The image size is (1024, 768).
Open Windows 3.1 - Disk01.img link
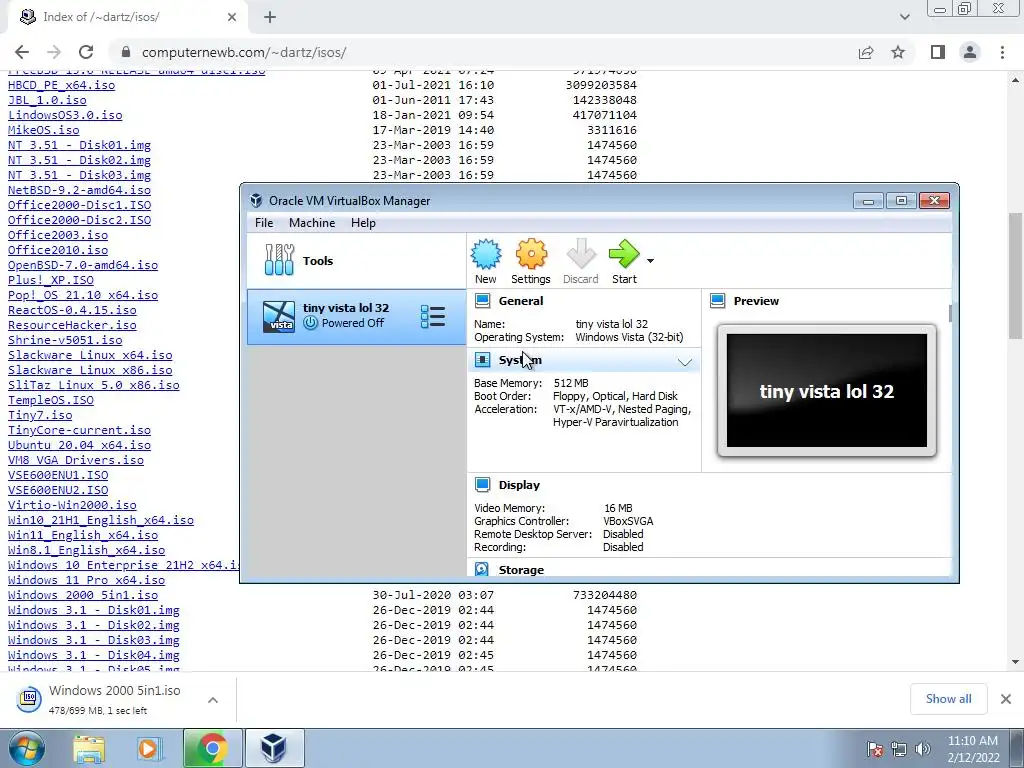click(94, 610)
